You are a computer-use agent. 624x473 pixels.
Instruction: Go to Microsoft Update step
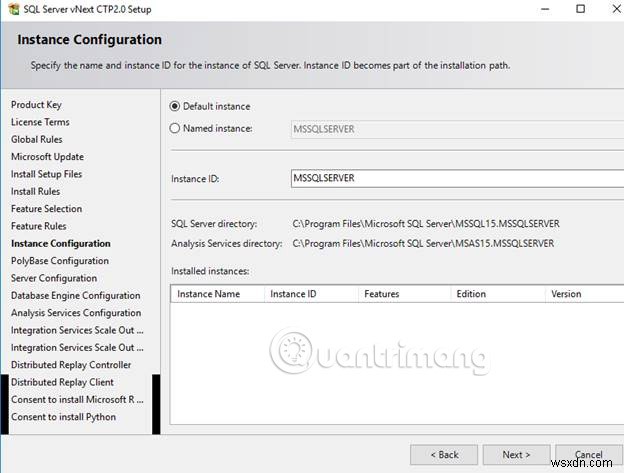click(47, 157)
